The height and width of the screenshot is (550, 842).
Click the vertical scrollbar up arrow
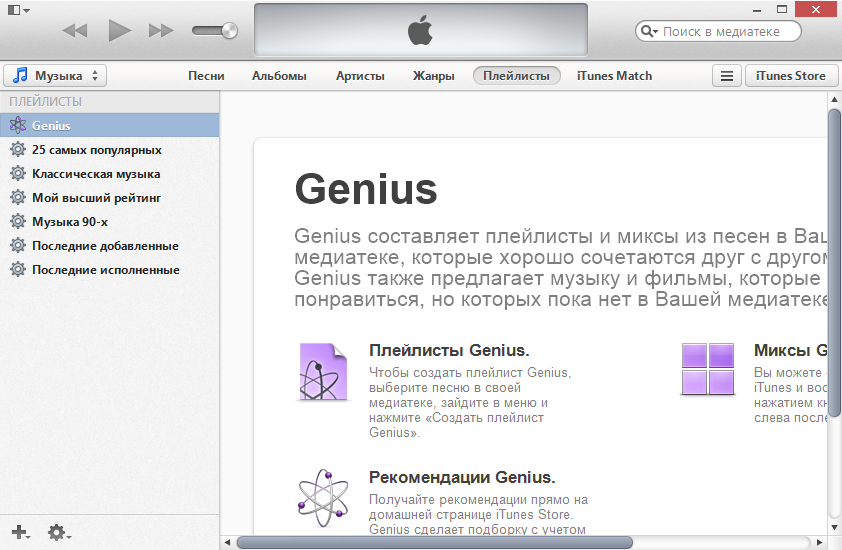pos(834,99)
